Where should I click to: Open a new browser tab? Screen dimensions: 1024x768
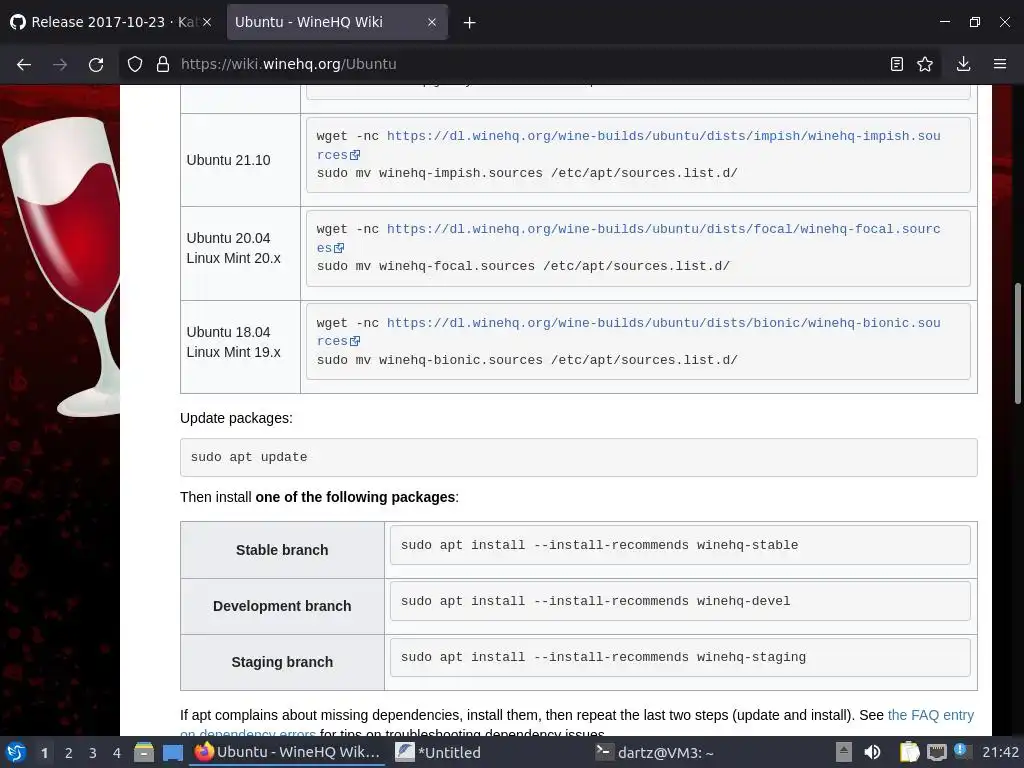[x=470, y=23]
